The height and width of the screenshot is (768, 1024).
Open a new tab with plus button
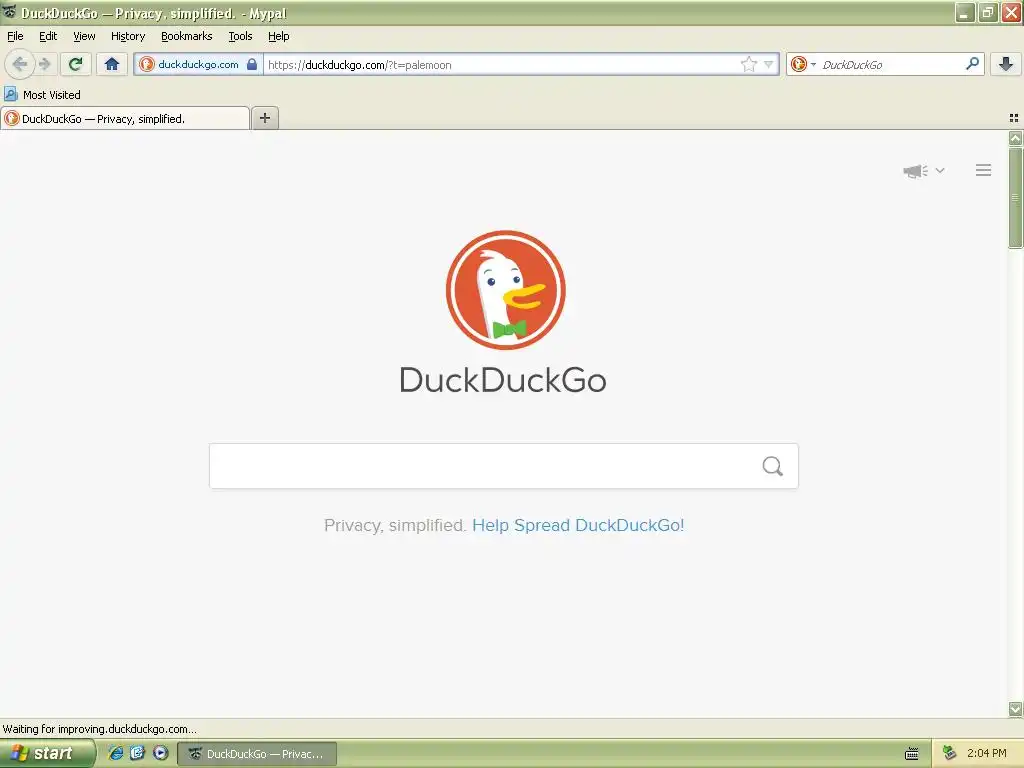(264, 118)
